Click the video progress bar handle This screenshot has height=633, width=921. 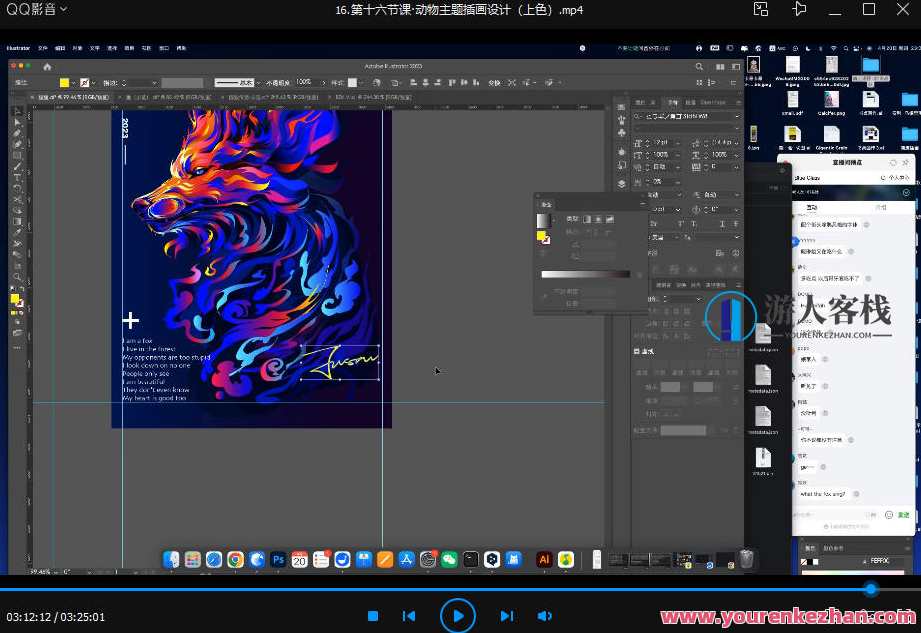[x=870, y=589]
